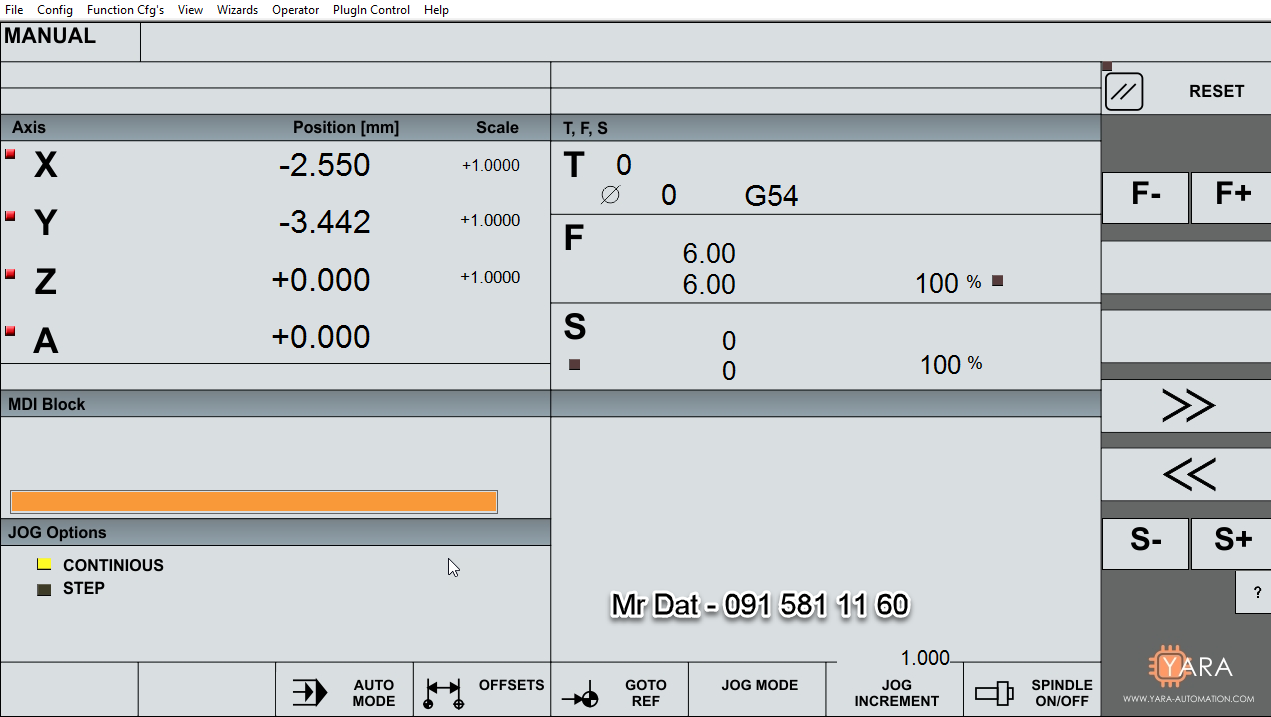This screenshot has height=717, width=1271.
Task: Click the question mark help button
Action: point(1256,593)
